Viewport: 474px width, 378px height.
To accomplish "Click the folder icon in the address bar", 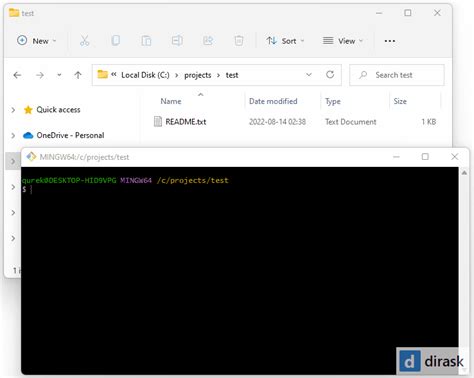I will click(x=102, y=74).
